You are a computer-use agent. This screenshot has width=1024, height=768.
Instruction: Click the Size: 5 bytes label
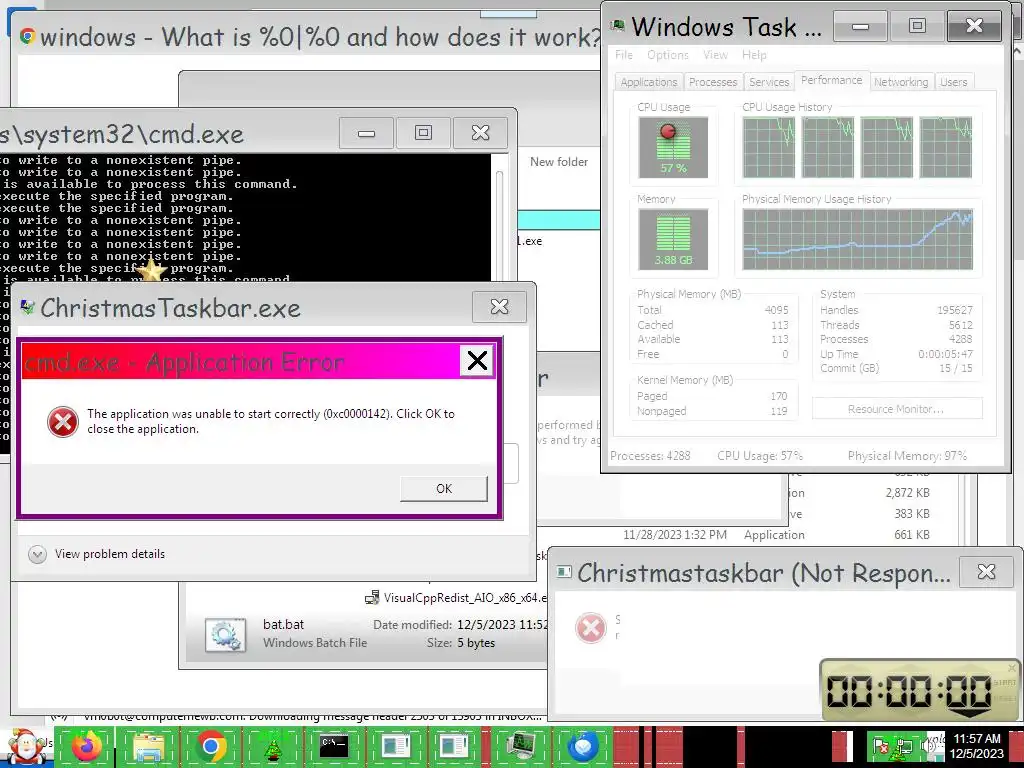click(461, 643)
